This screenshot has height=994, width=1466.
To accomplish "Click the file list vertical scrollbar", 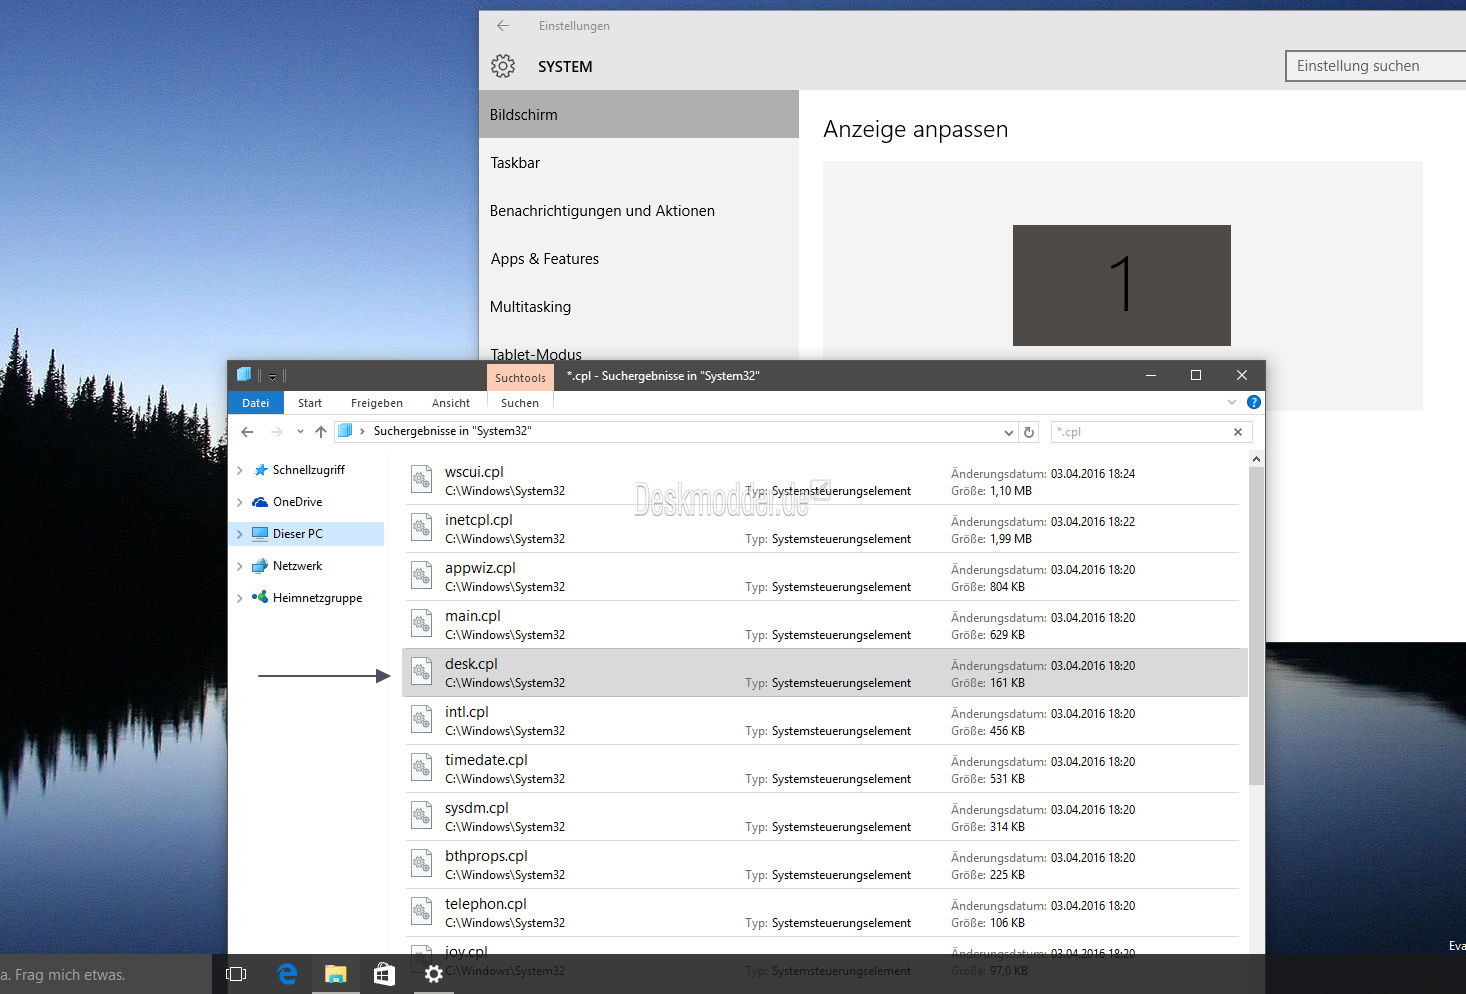I will pos(1256,620).
